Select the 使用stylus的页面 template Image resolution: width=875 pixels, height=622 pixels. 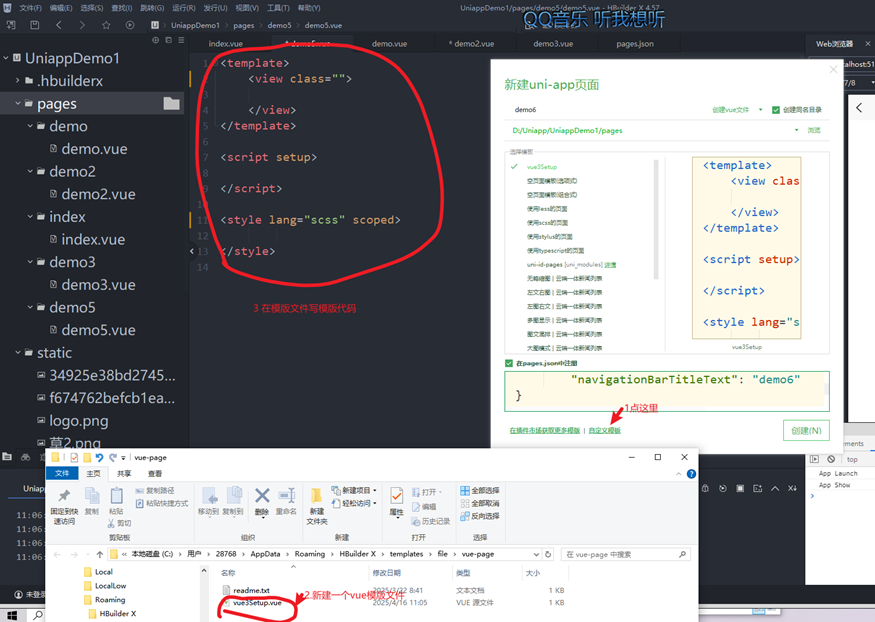[549, 237]
